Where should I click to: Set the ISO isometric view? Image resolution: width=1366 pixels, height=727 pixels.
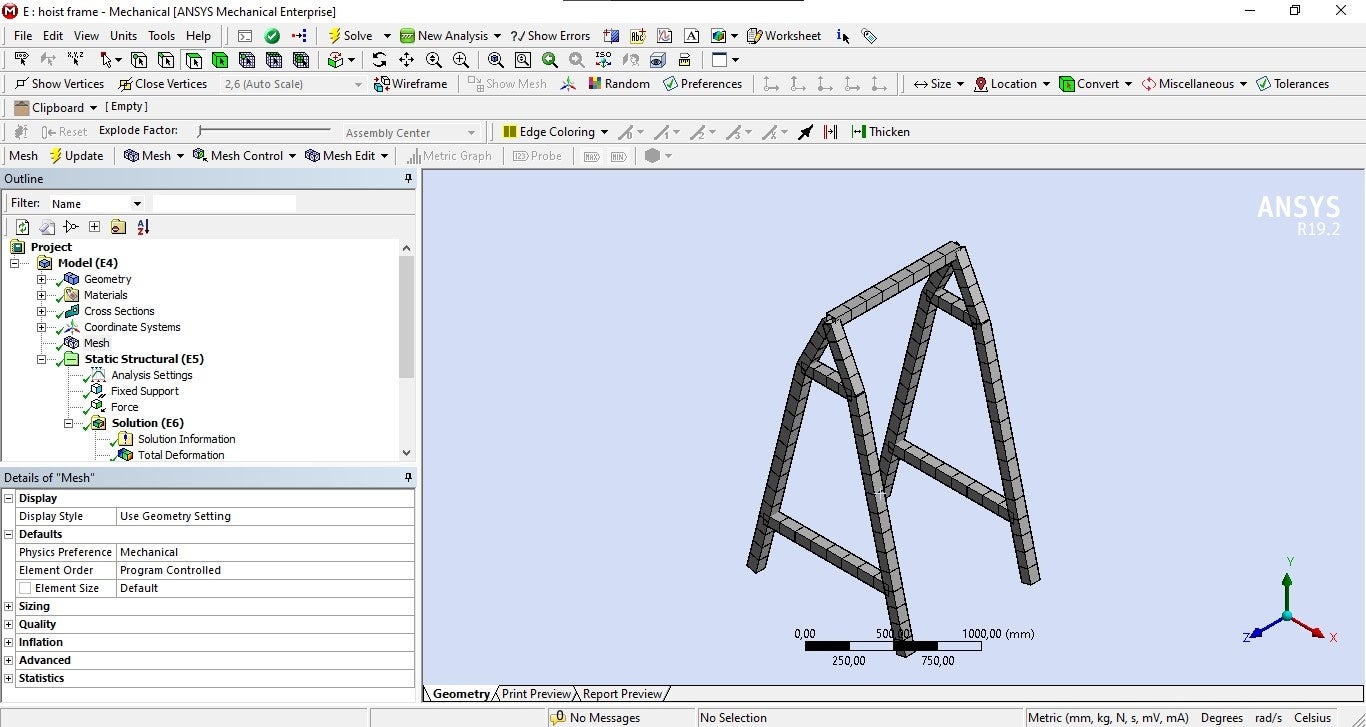click(603, 60)
